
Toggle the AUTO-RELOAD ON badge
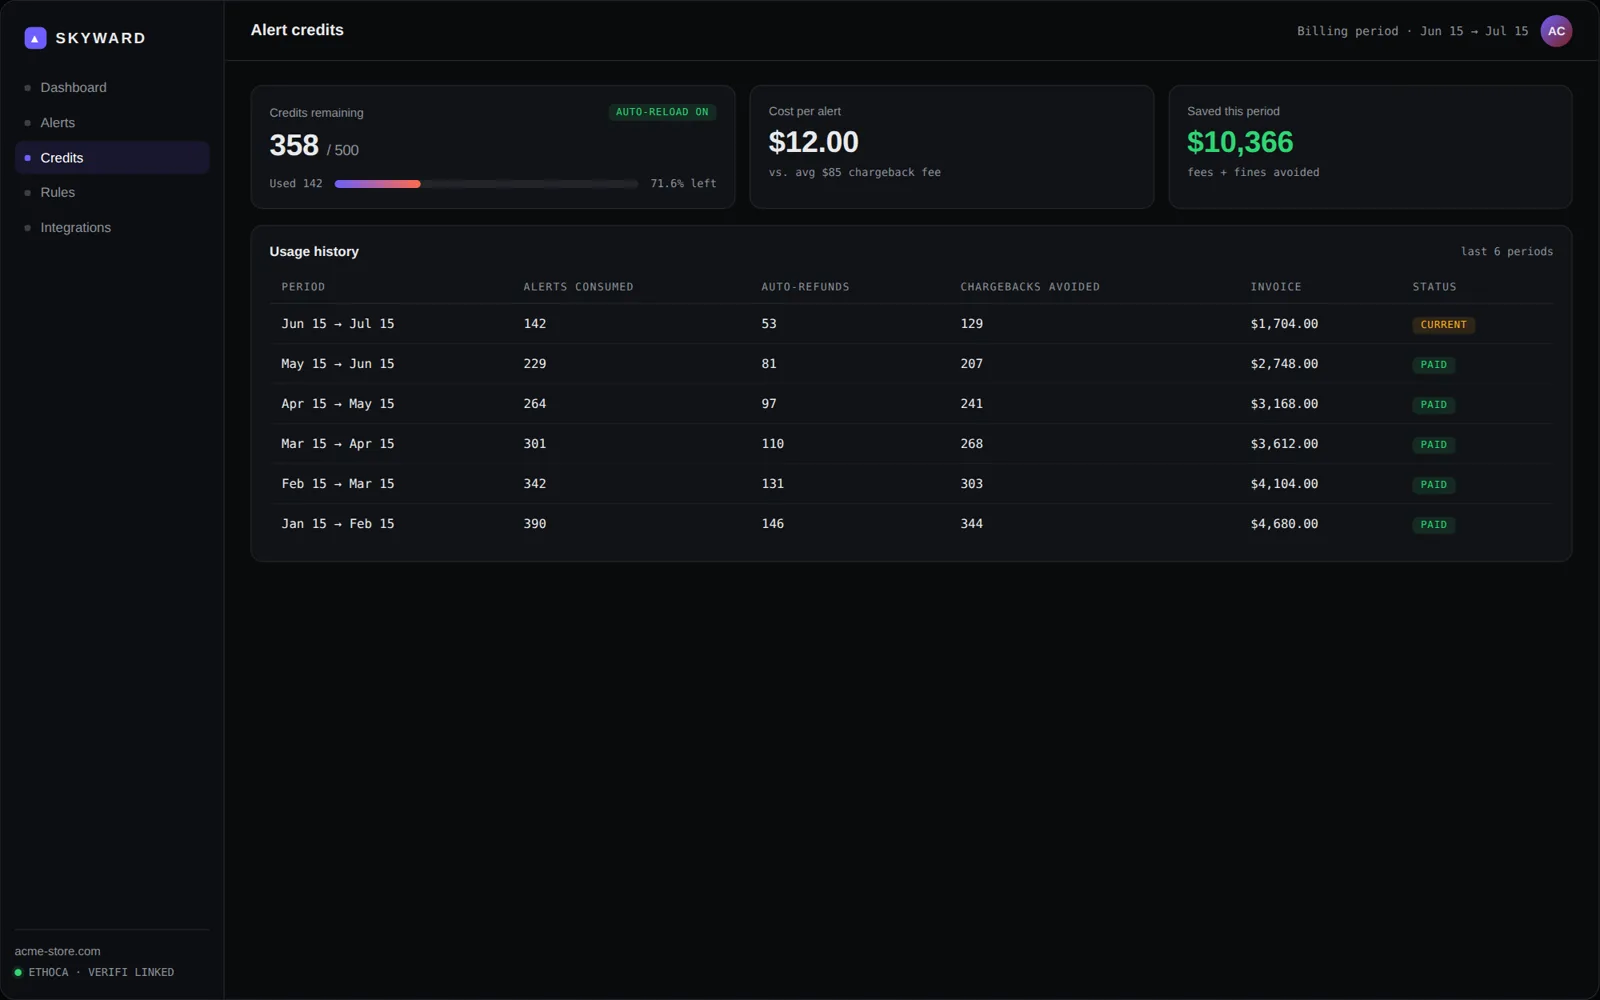point(662,112)
